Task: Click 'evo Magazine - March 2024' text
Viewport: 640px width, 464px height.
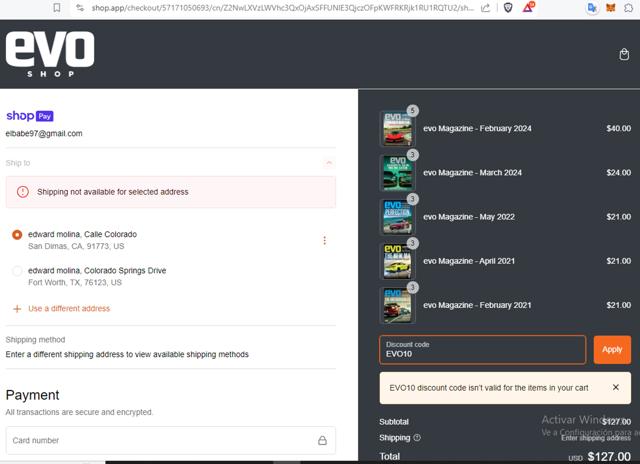Action: (472, 173)
